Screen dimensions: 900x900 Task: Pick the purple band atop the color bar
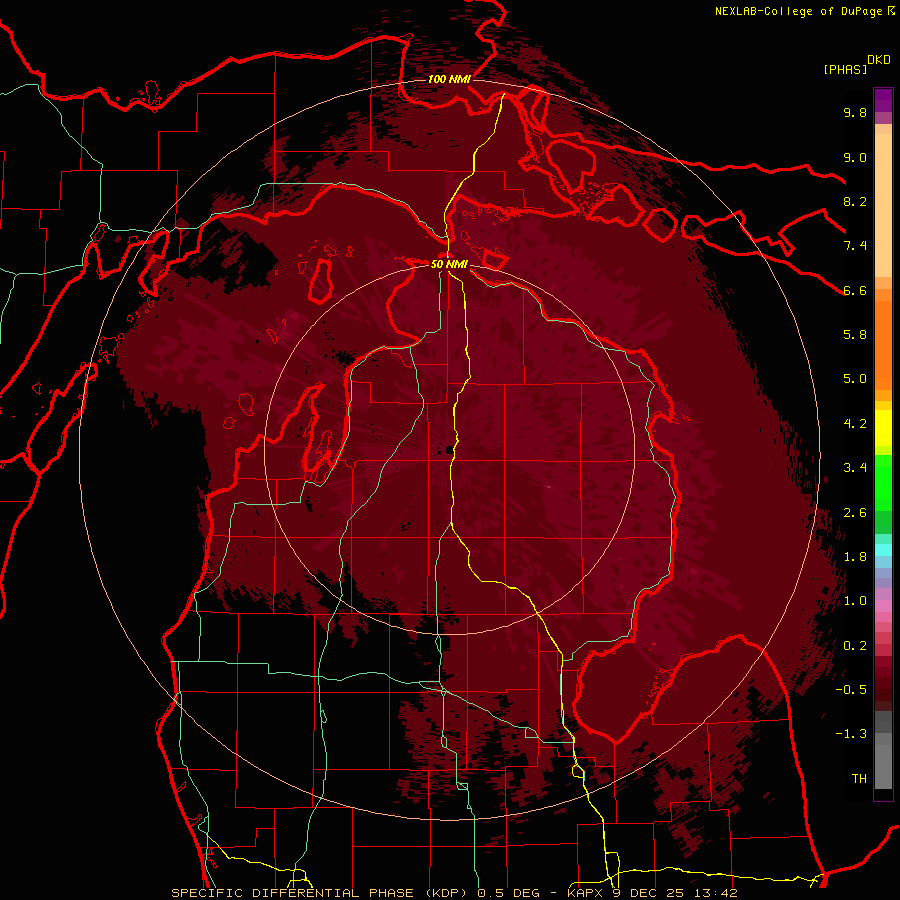(x=883, y=100)
